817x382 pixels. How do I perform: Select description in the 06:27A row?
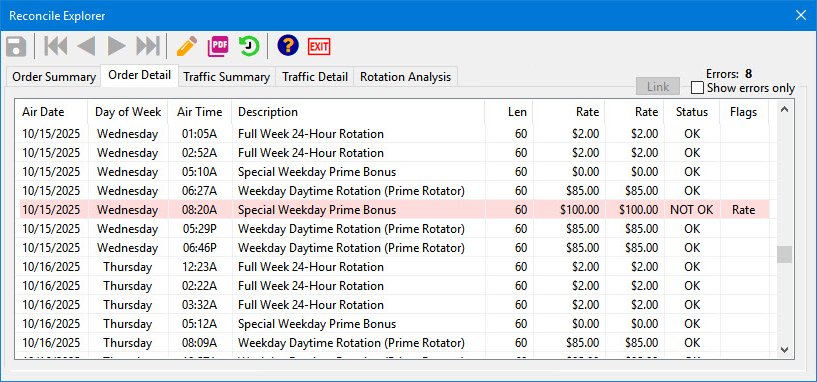coord(358,191)
